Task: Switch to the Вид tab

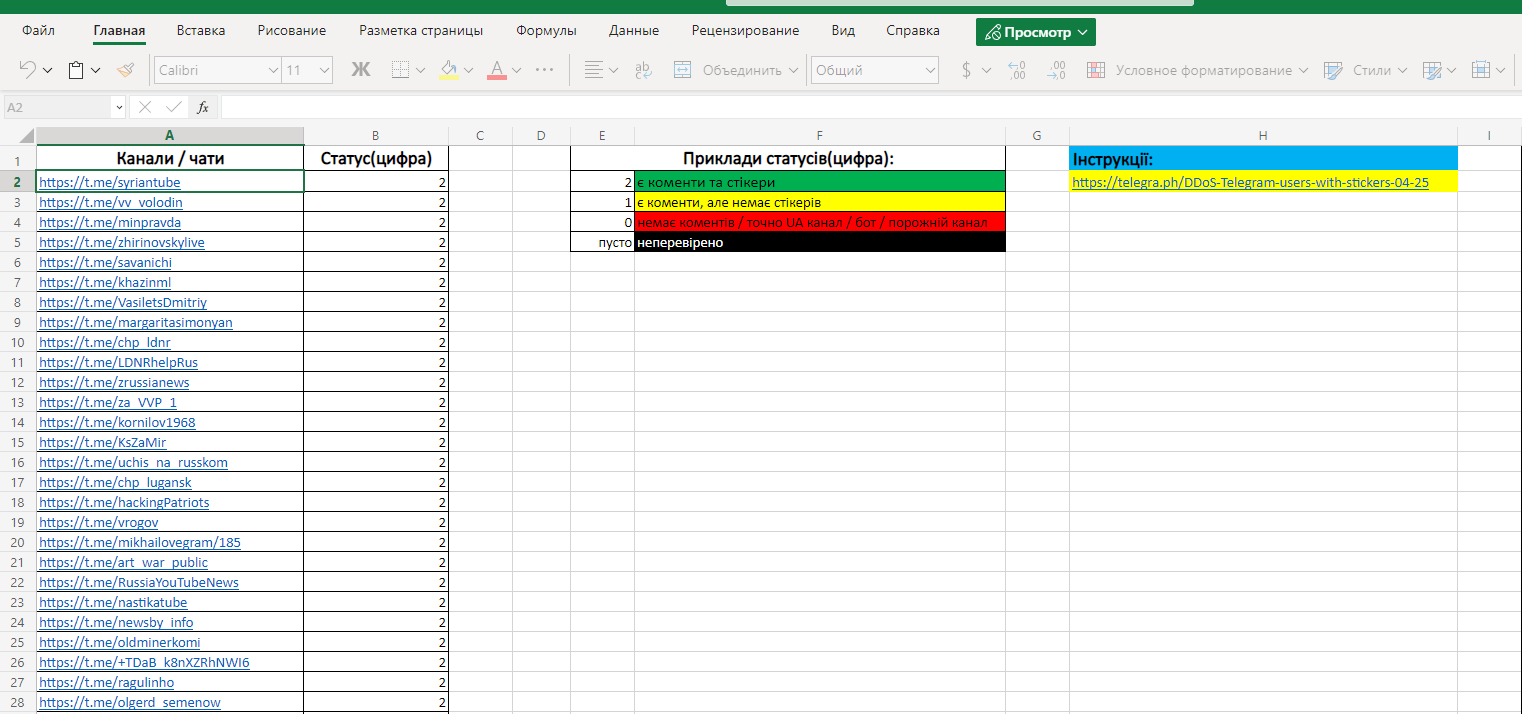Action: pyautogui.click(x=843, y=31)
